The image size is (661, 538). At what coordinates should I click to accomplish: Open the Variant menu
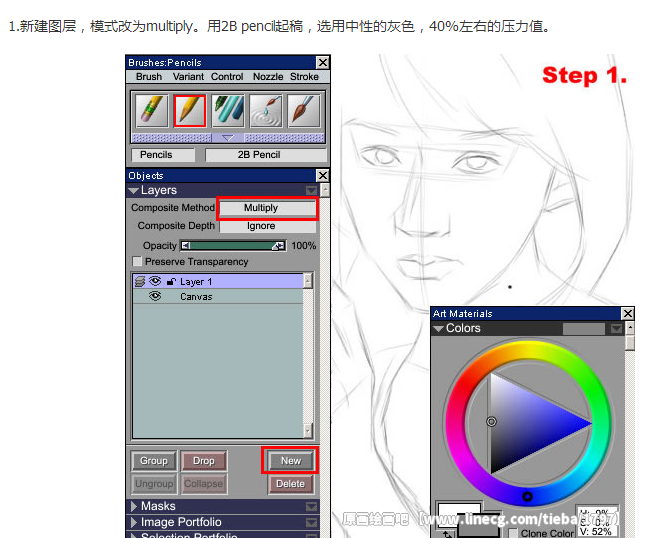188,77
